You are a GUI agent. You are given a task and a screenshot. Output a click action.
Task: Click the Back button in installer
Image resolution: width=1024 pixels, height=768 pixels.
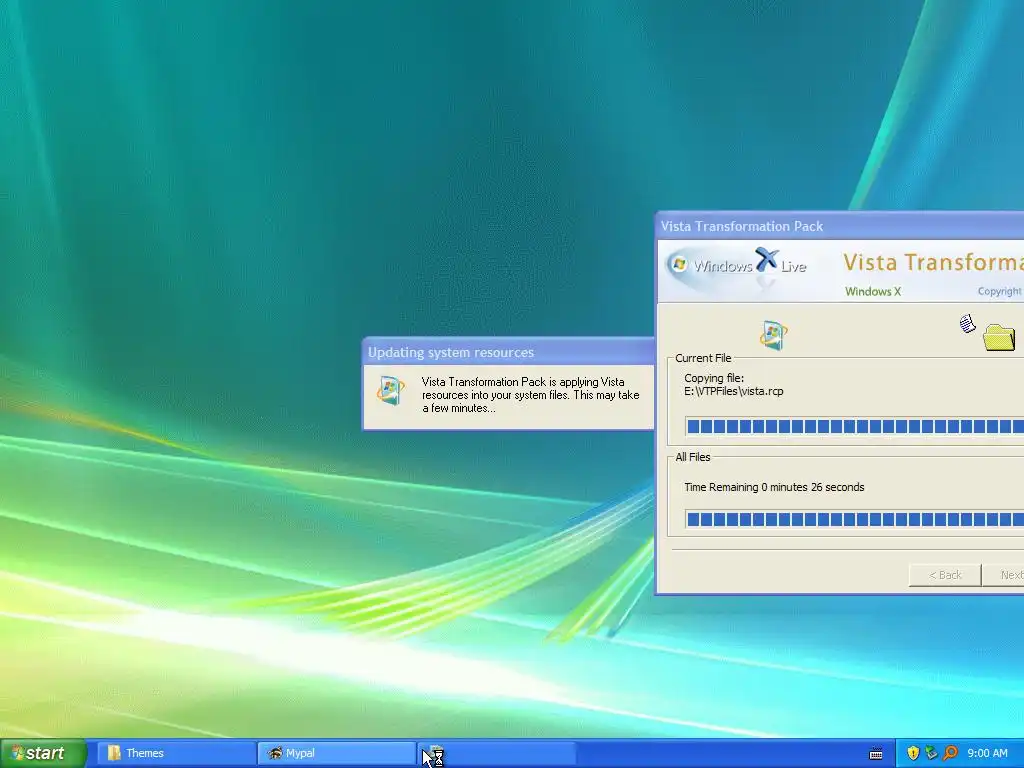(x=945, y=575)
